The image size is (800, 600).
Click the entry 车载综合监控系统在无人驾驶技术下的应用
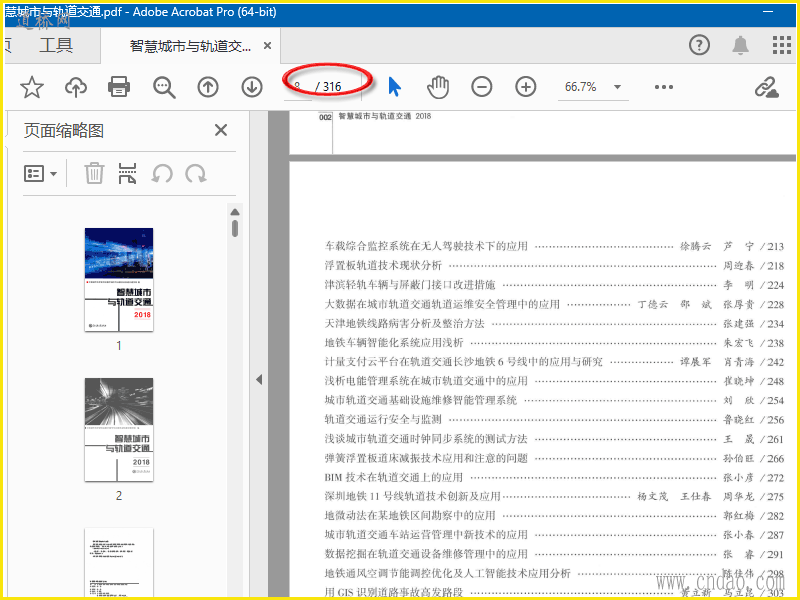point(426,246)
